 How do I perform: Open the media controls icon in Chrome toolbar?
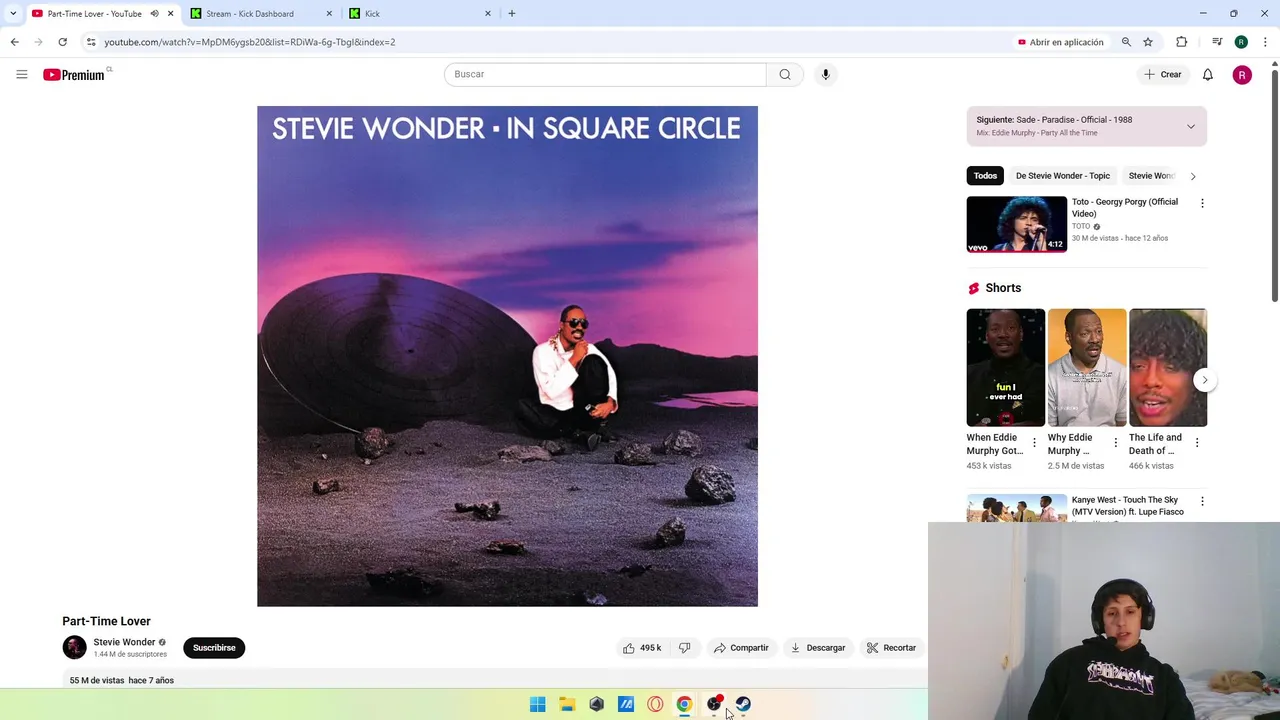[1217, 42]
